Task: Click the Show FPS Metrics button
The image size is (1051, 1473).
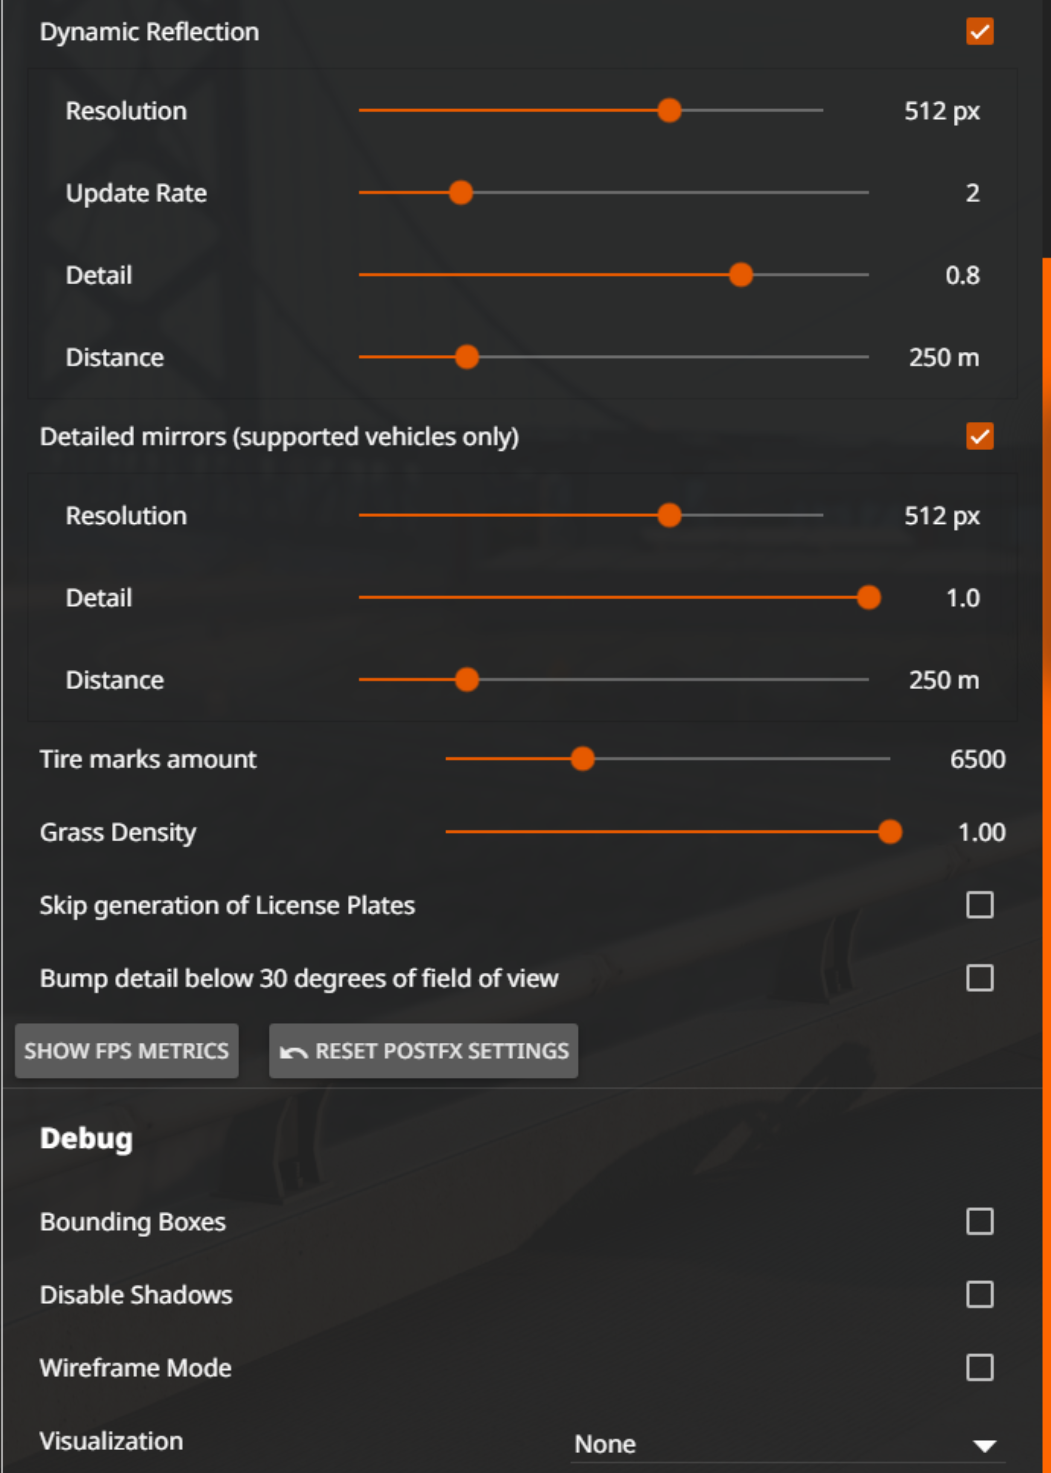Action: (127, 1051)
